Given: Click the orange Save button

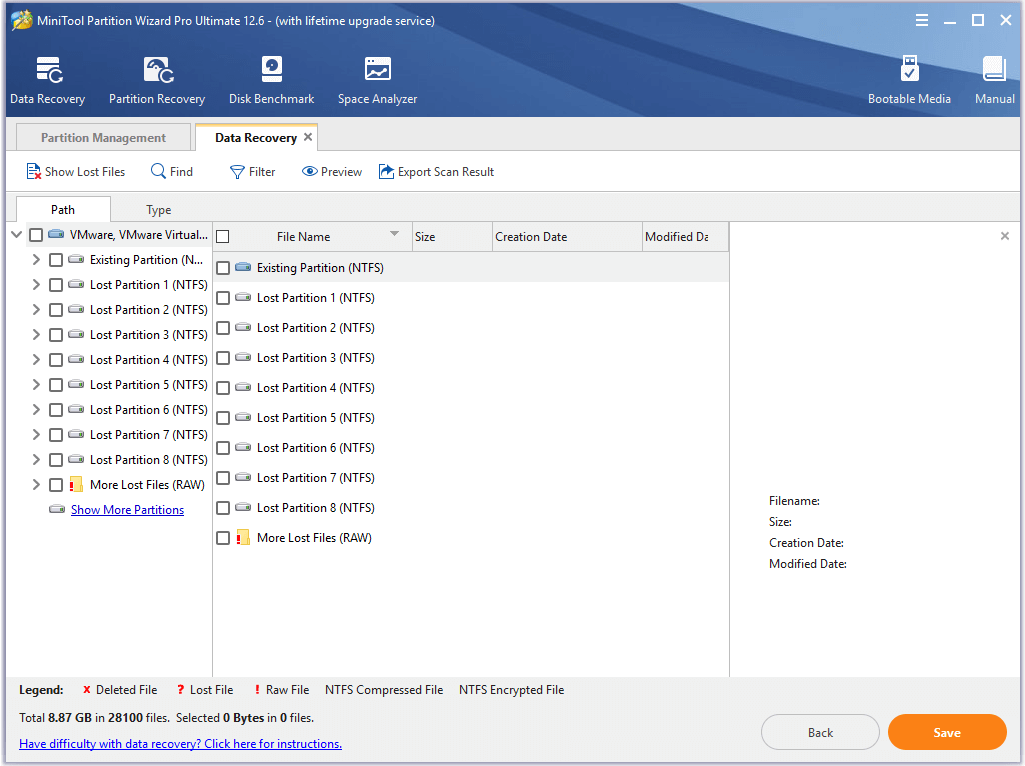Looking at the screenshot, I should coord(946,733).
